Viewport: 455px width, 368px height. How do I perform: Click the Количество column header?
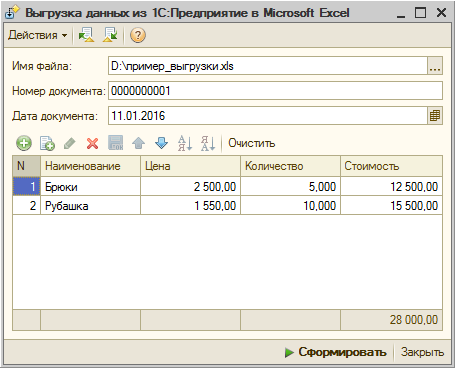point(290,166)
